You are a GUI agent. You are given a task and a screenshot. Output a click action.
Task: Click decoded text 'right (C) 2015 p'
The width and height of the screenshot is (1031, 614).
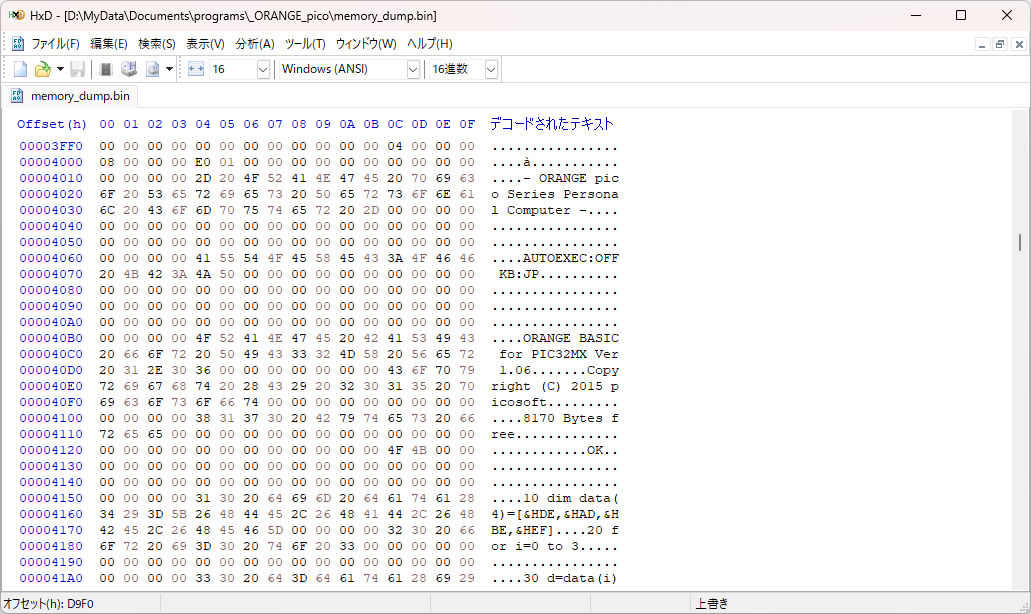coord(555,386)
